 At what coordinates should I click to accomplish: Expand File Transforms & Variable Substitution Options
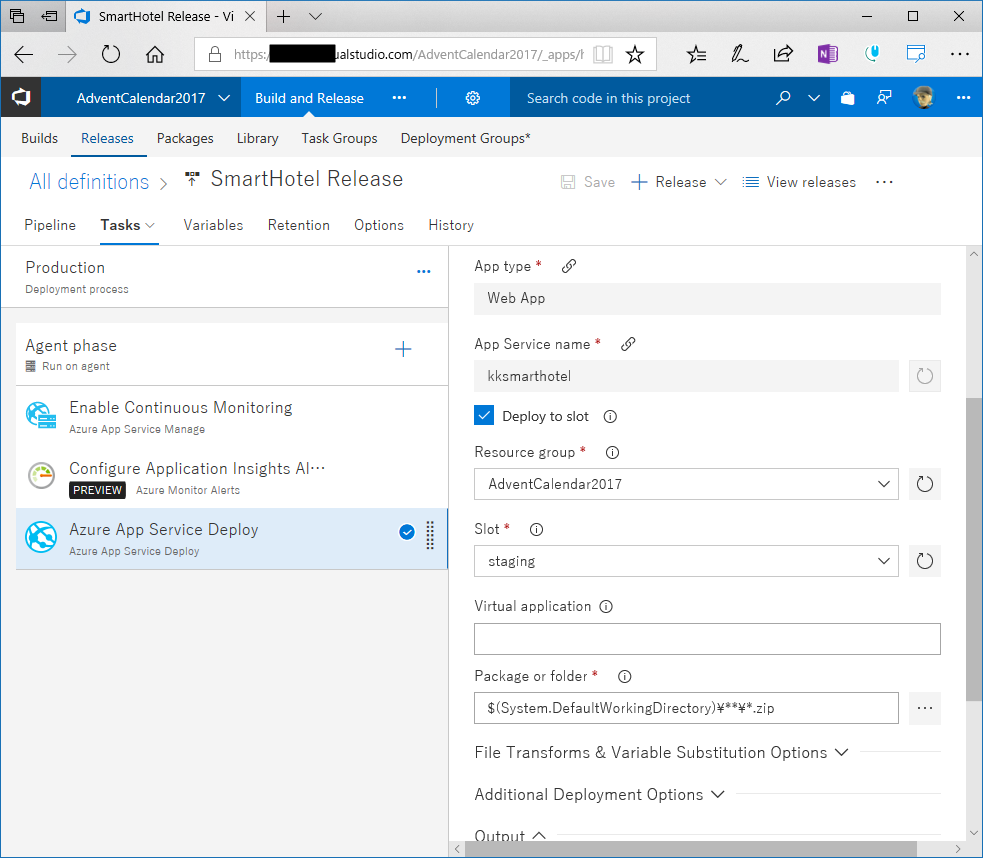pos(661,753)
